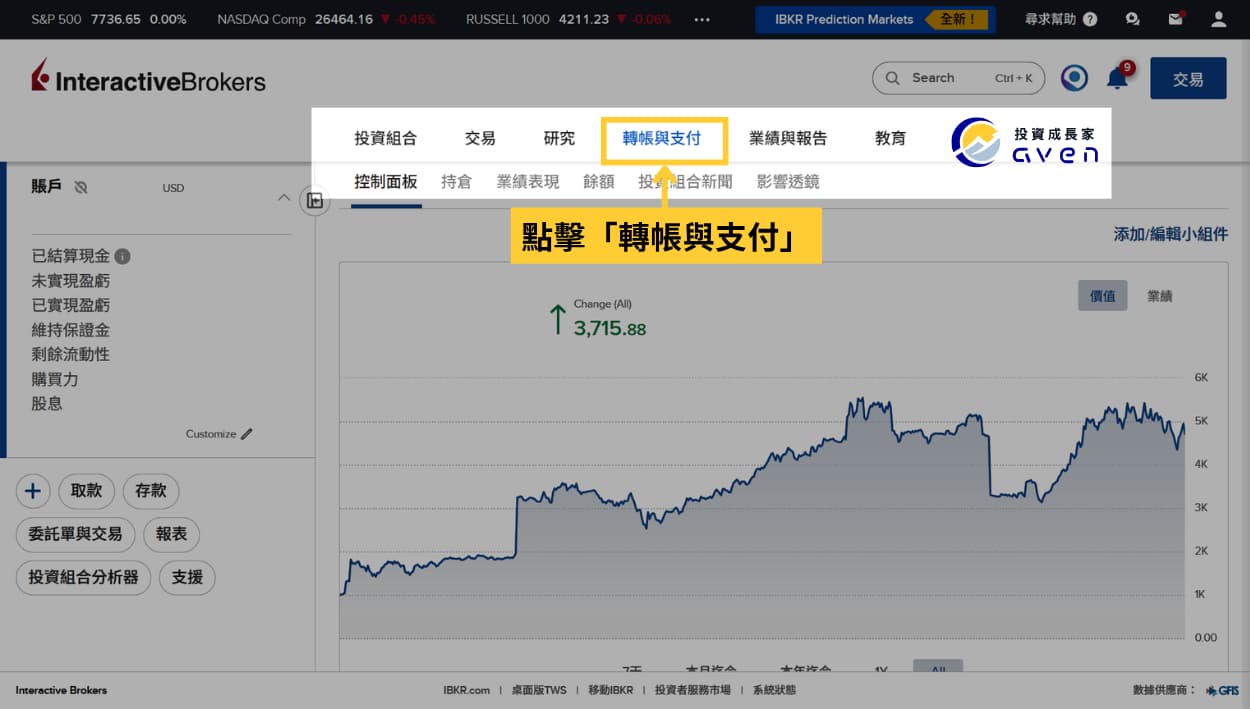Image resolution: width=1250 pixels, height=709 pixels.
Task: Open the 轉帳與支付 menu
Action: 662,139
